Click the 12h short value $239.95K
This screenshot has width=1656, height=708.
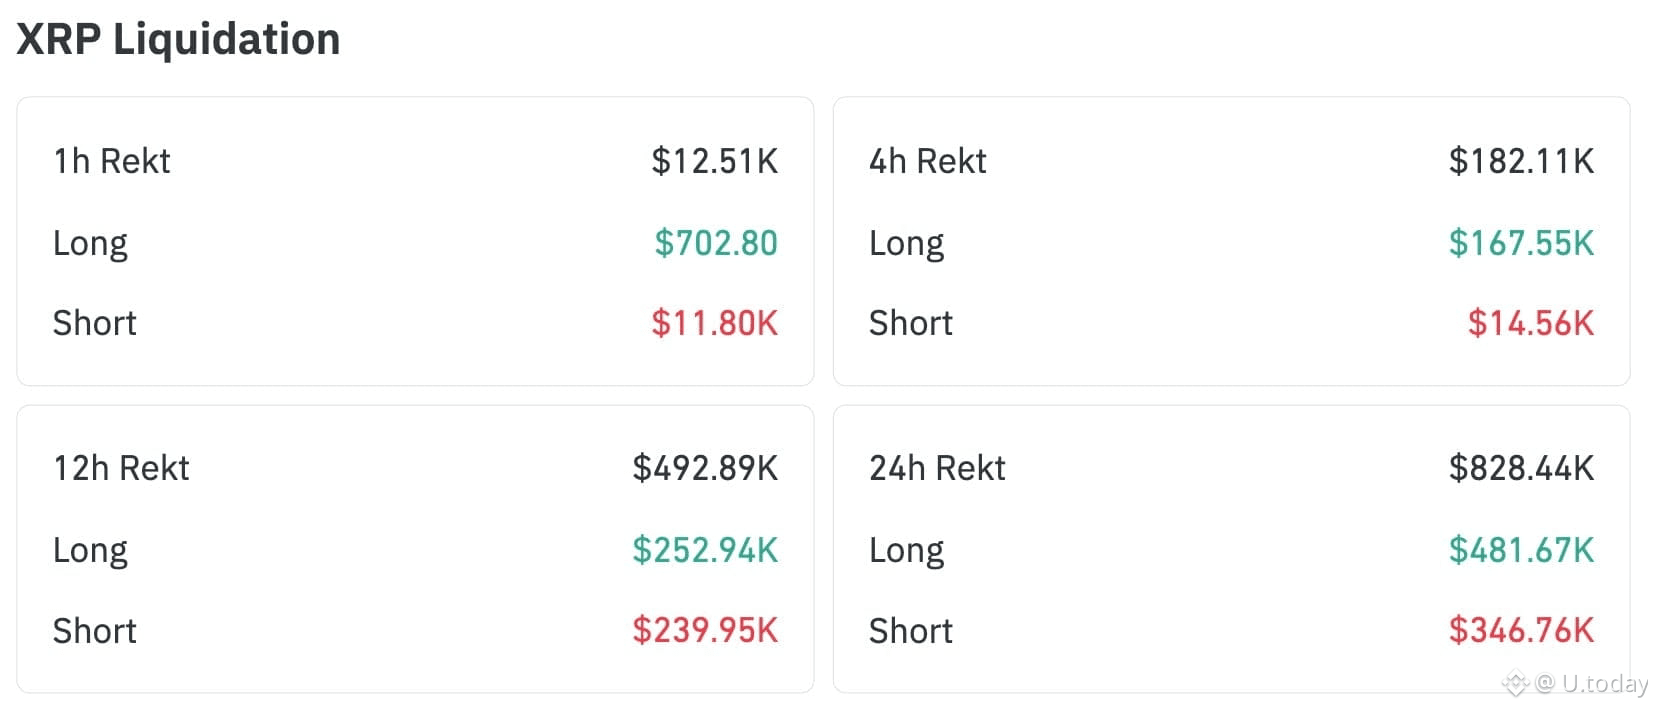[x=705, y=630]
